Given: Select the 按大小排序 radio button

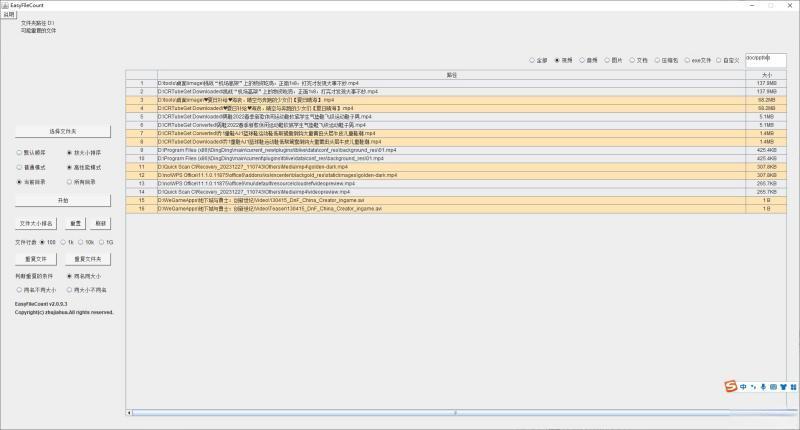Looking at the screenshot, I should click(84, 153).
